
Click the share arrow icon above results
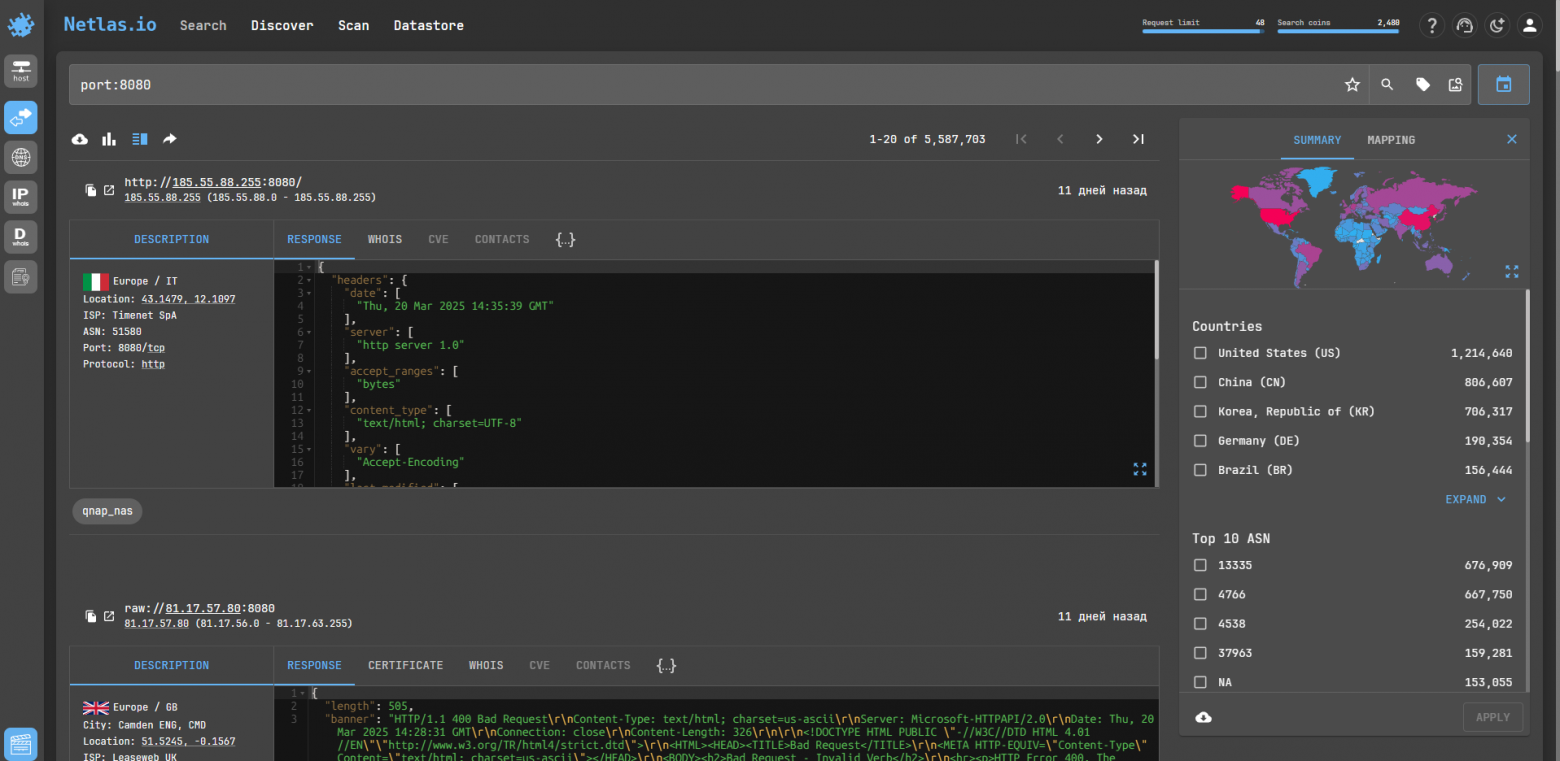[169, 139]
